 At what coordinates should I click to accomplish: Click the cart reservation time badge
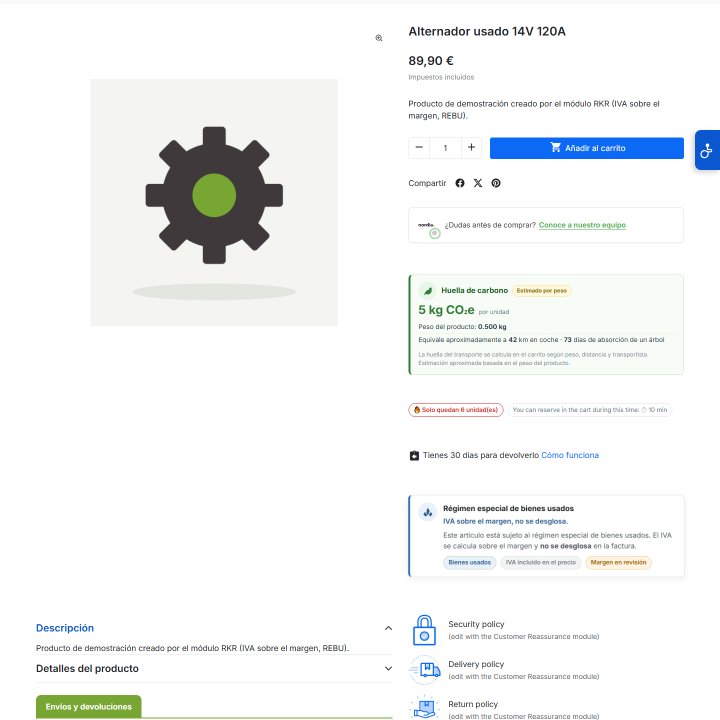[590, 410]
